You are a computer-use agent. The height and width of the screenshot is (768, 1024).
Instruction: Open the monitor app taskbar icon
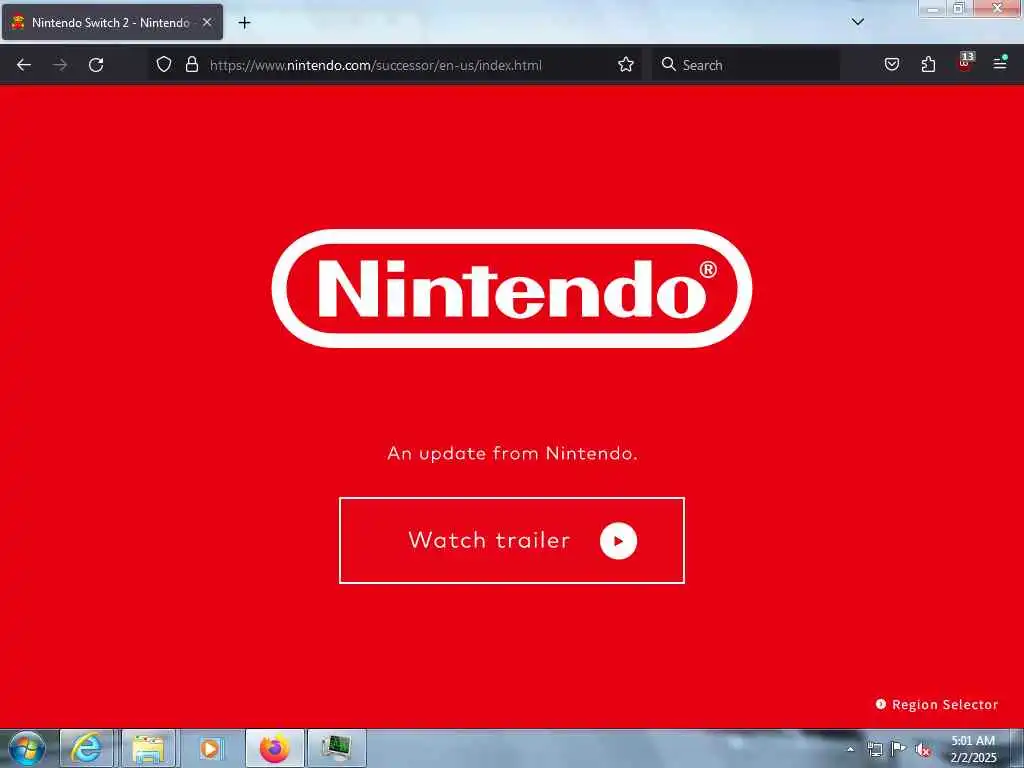(x=336, y=748)
